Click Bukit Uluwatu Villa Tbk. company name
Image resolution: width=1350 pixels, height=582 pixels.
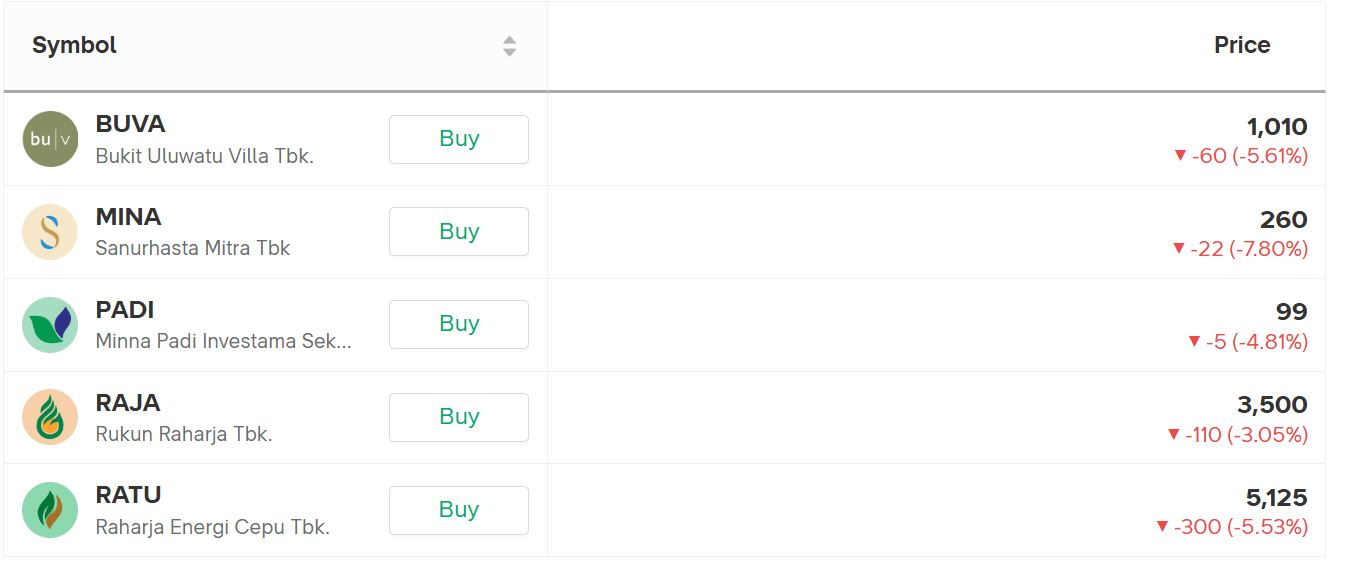[x=204, y=156]
